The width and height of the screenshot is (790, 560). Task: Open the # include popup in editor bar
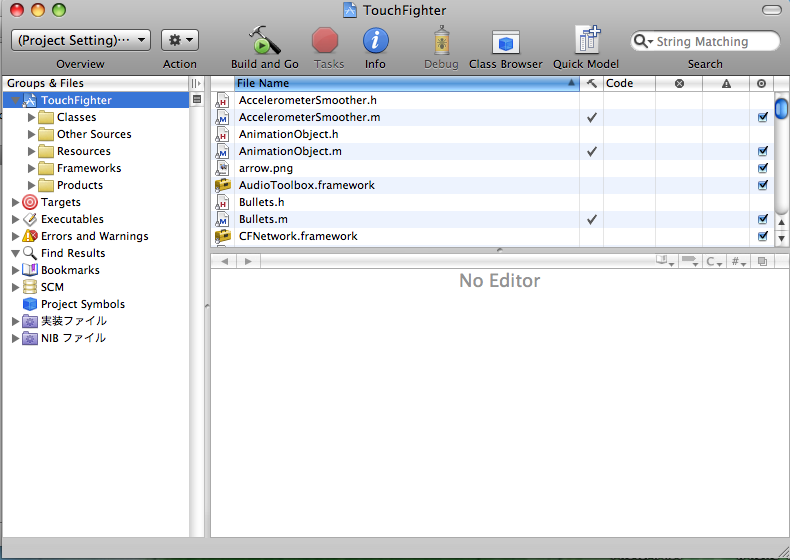(739, 261)
